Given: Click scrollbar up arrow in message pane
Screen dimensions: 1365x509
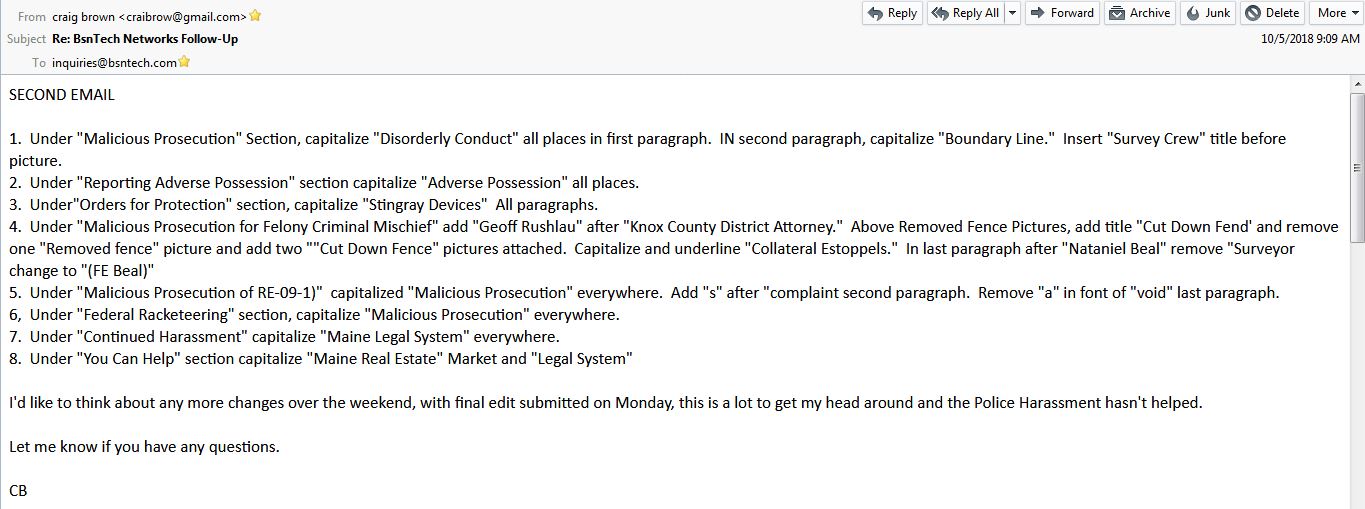Looking at the screenshot, I should 1357,85.
